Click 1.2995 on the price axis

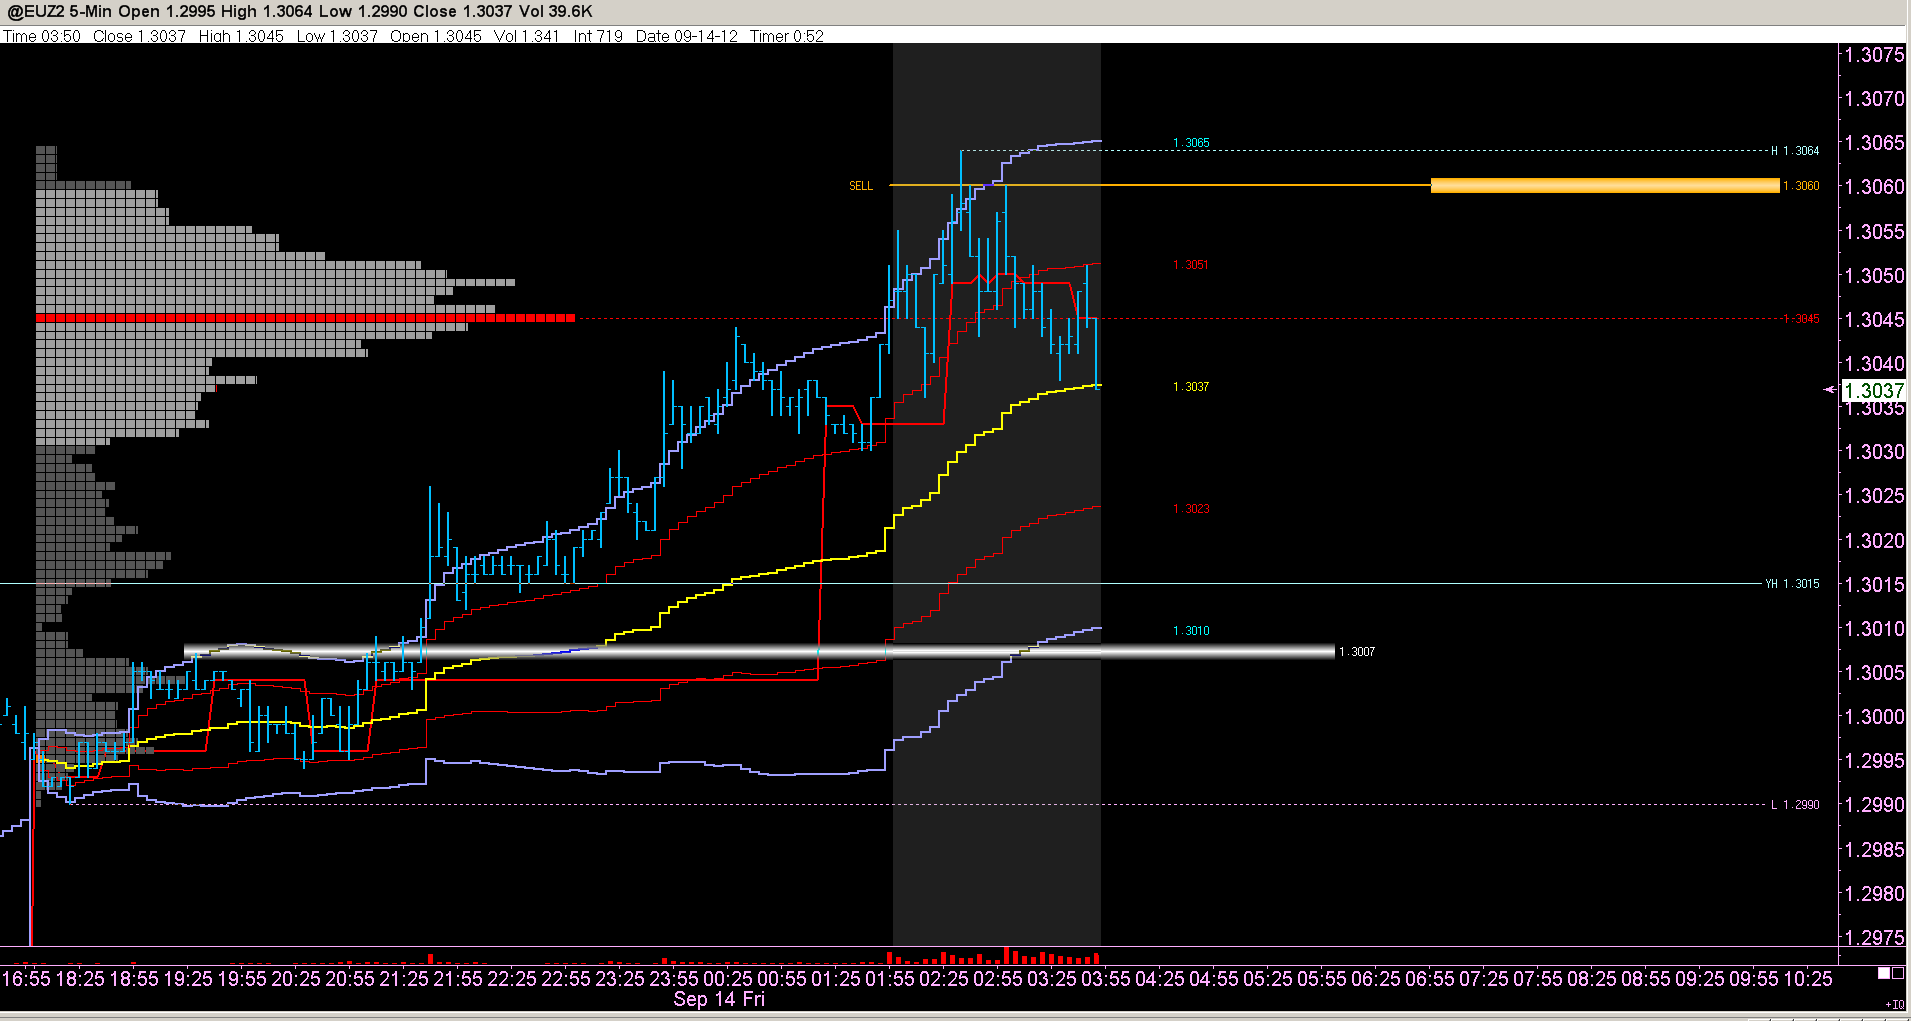(x=1874, y=761)
